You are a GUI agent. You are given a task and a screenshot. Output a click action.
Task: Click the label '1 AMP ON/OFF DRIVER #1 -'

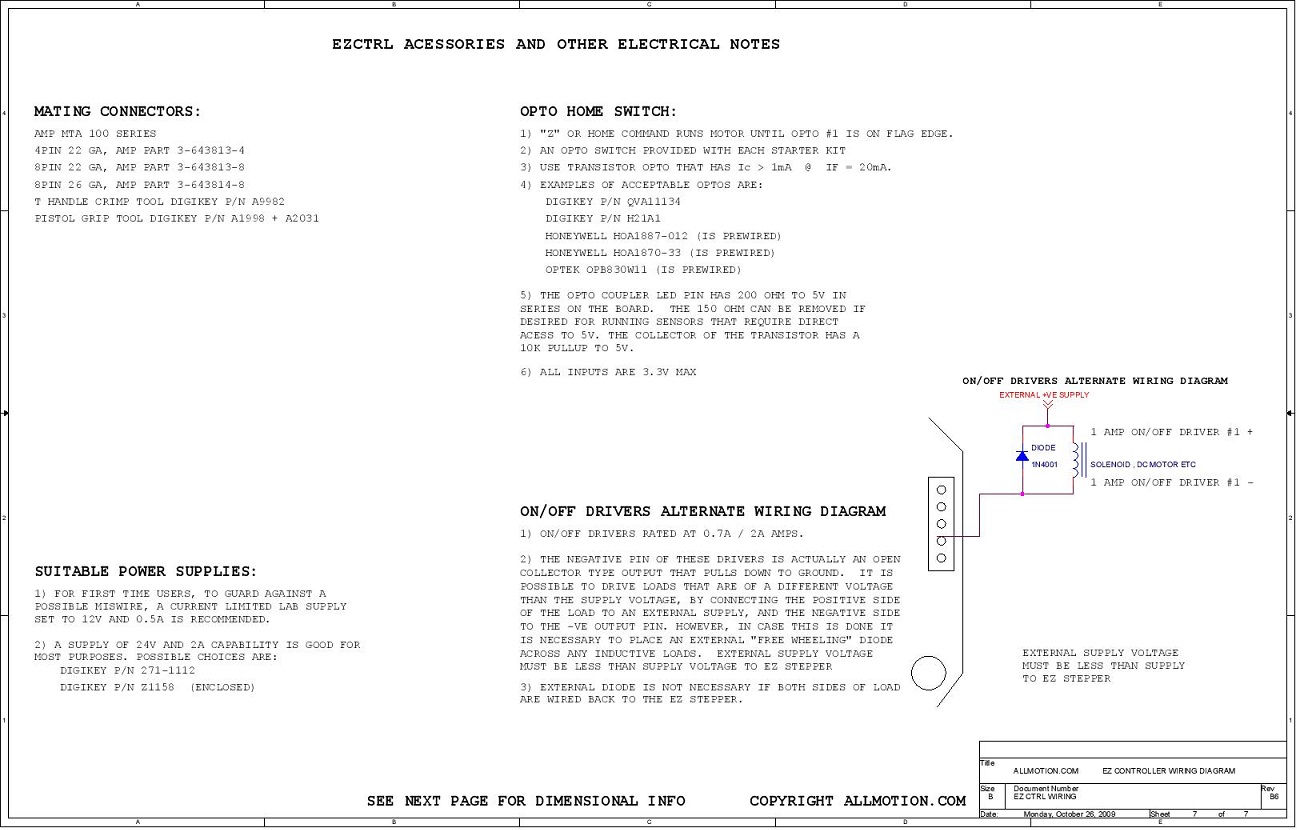[1172, 482]
